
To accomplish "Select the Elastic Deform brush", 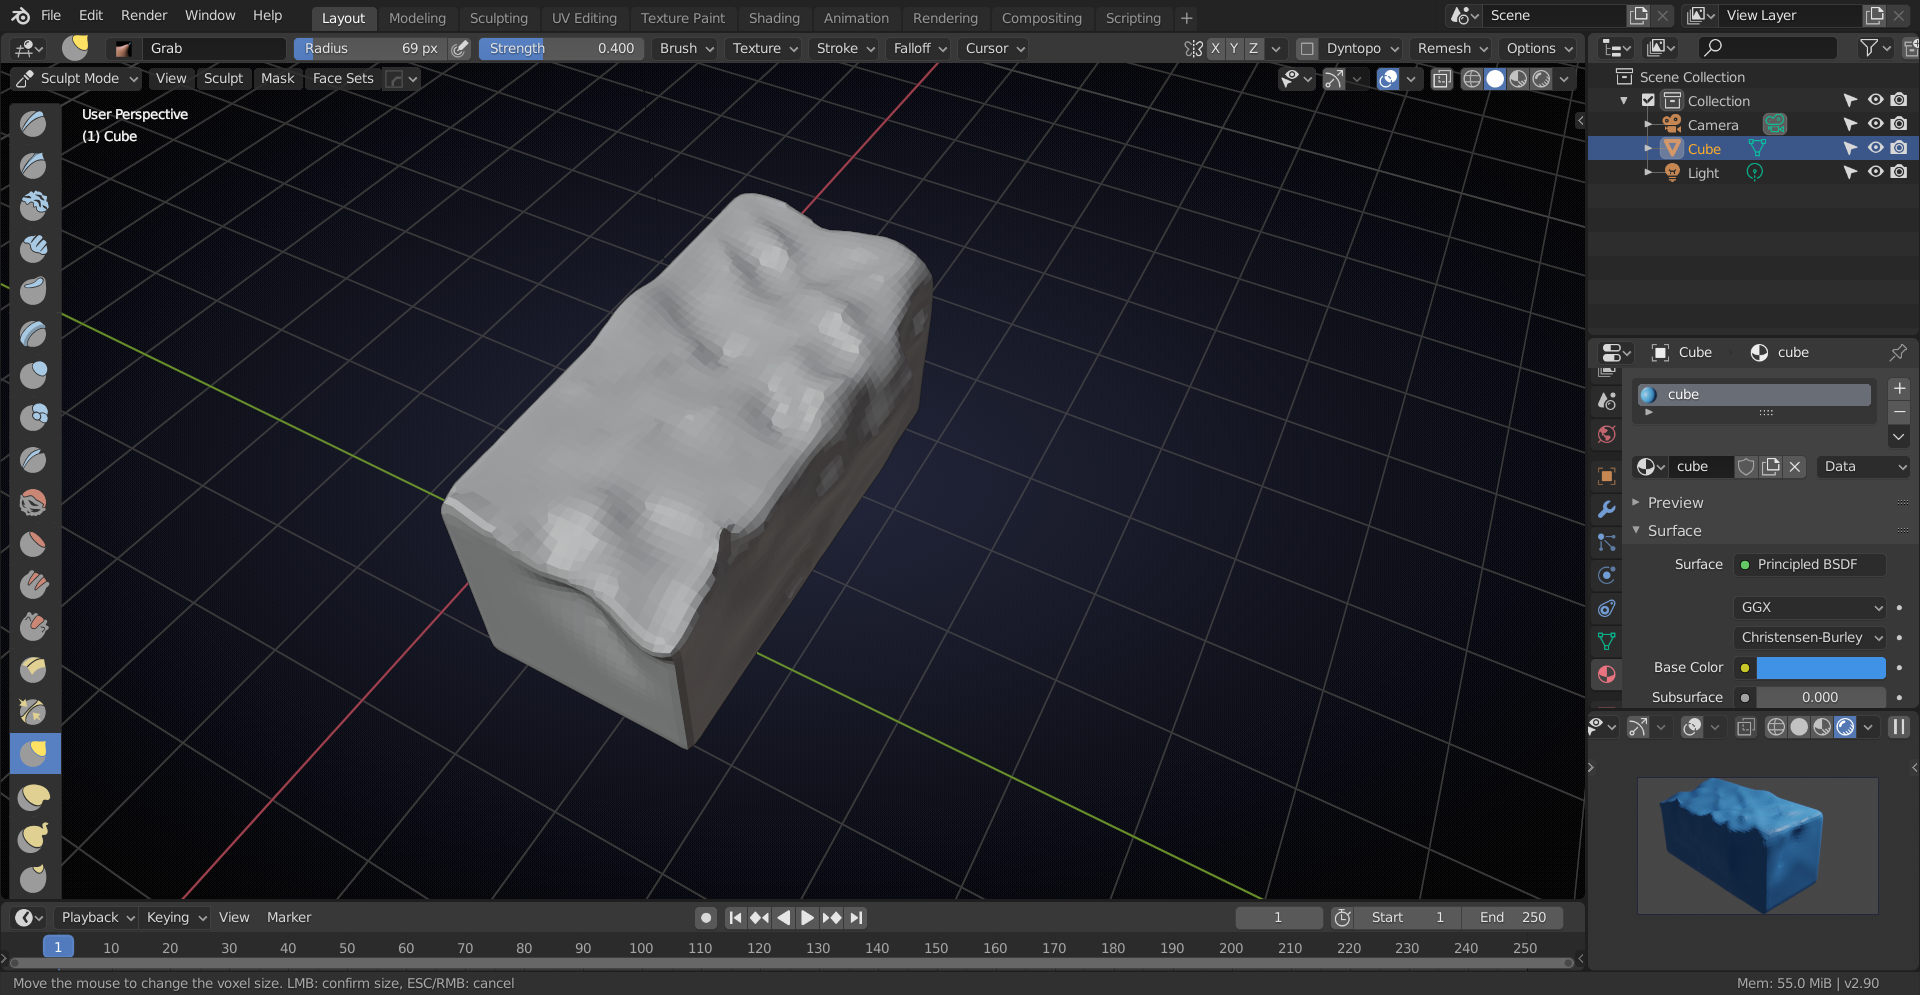I will pos(34,796).
